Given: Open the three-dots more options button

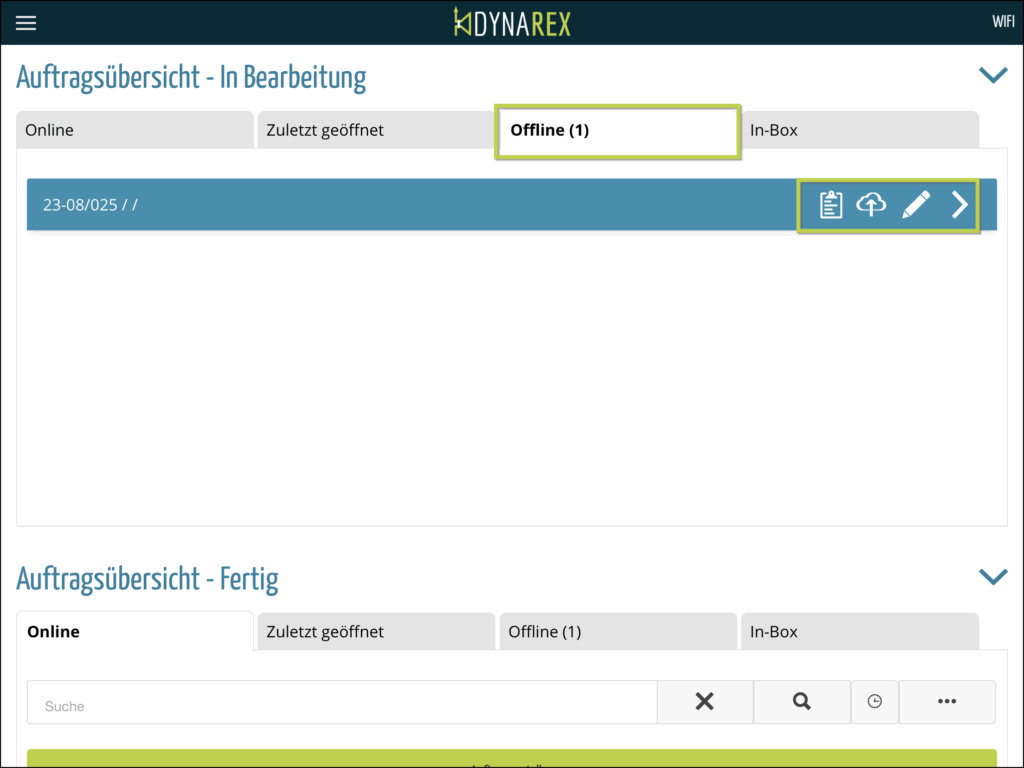Looking at the screenshot, I should click(947, 702).
